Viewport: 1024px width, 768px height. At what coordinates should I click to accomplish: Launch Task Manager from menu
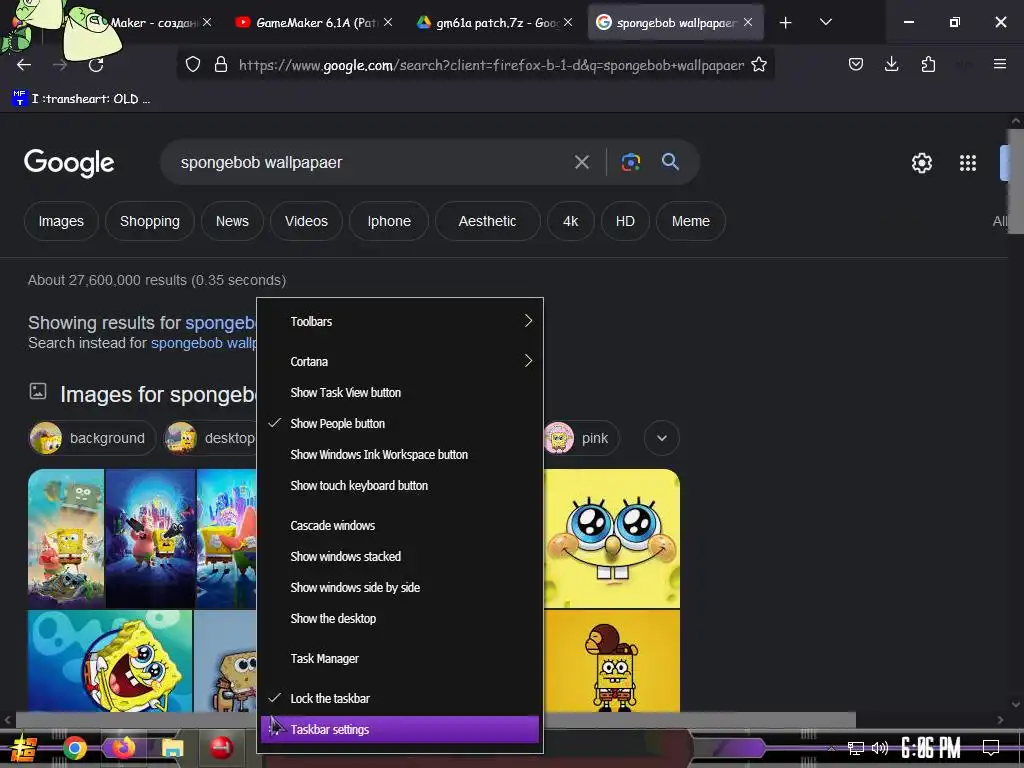click(400, 658)
